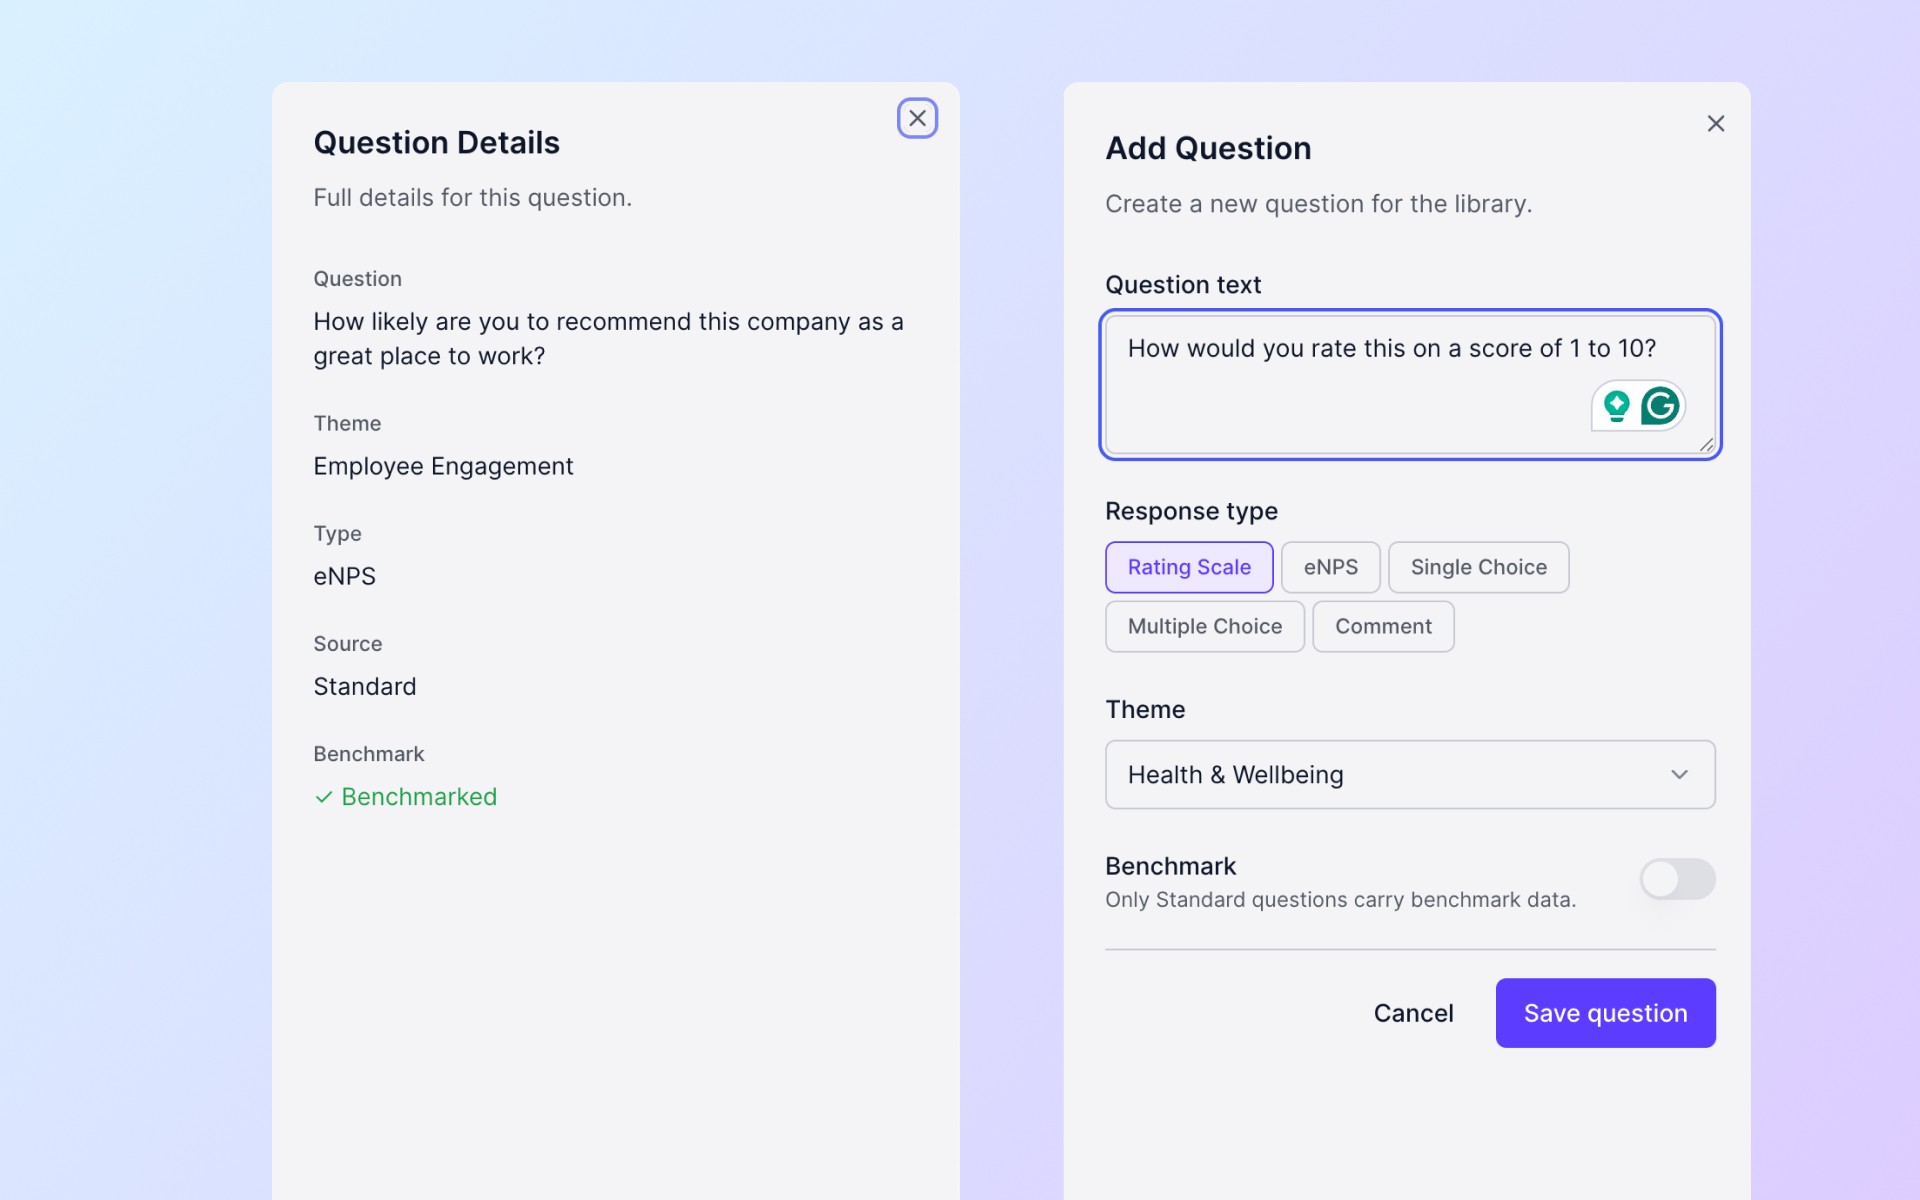Click the Grammarly lightbulb suggestion icon
Viewport: 1920px width, 1200px height.
(1616, 406)
